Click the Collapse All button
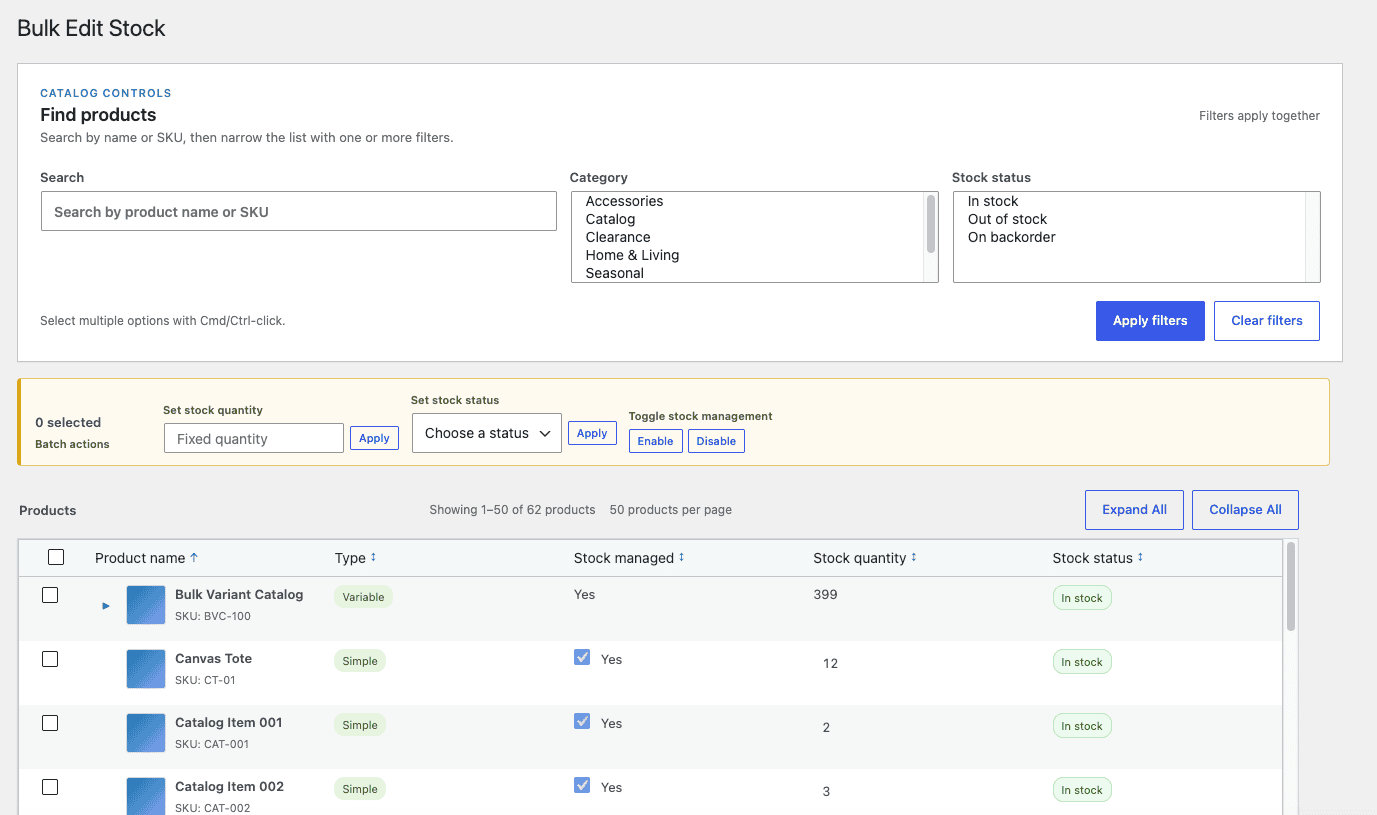 1245,510
